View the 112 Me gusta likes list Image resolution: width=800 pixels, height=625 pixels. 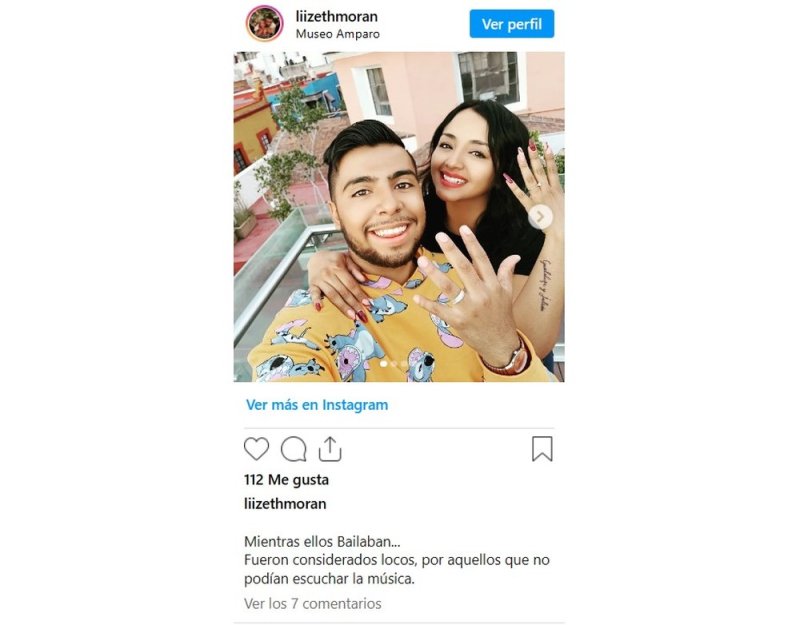286,480
